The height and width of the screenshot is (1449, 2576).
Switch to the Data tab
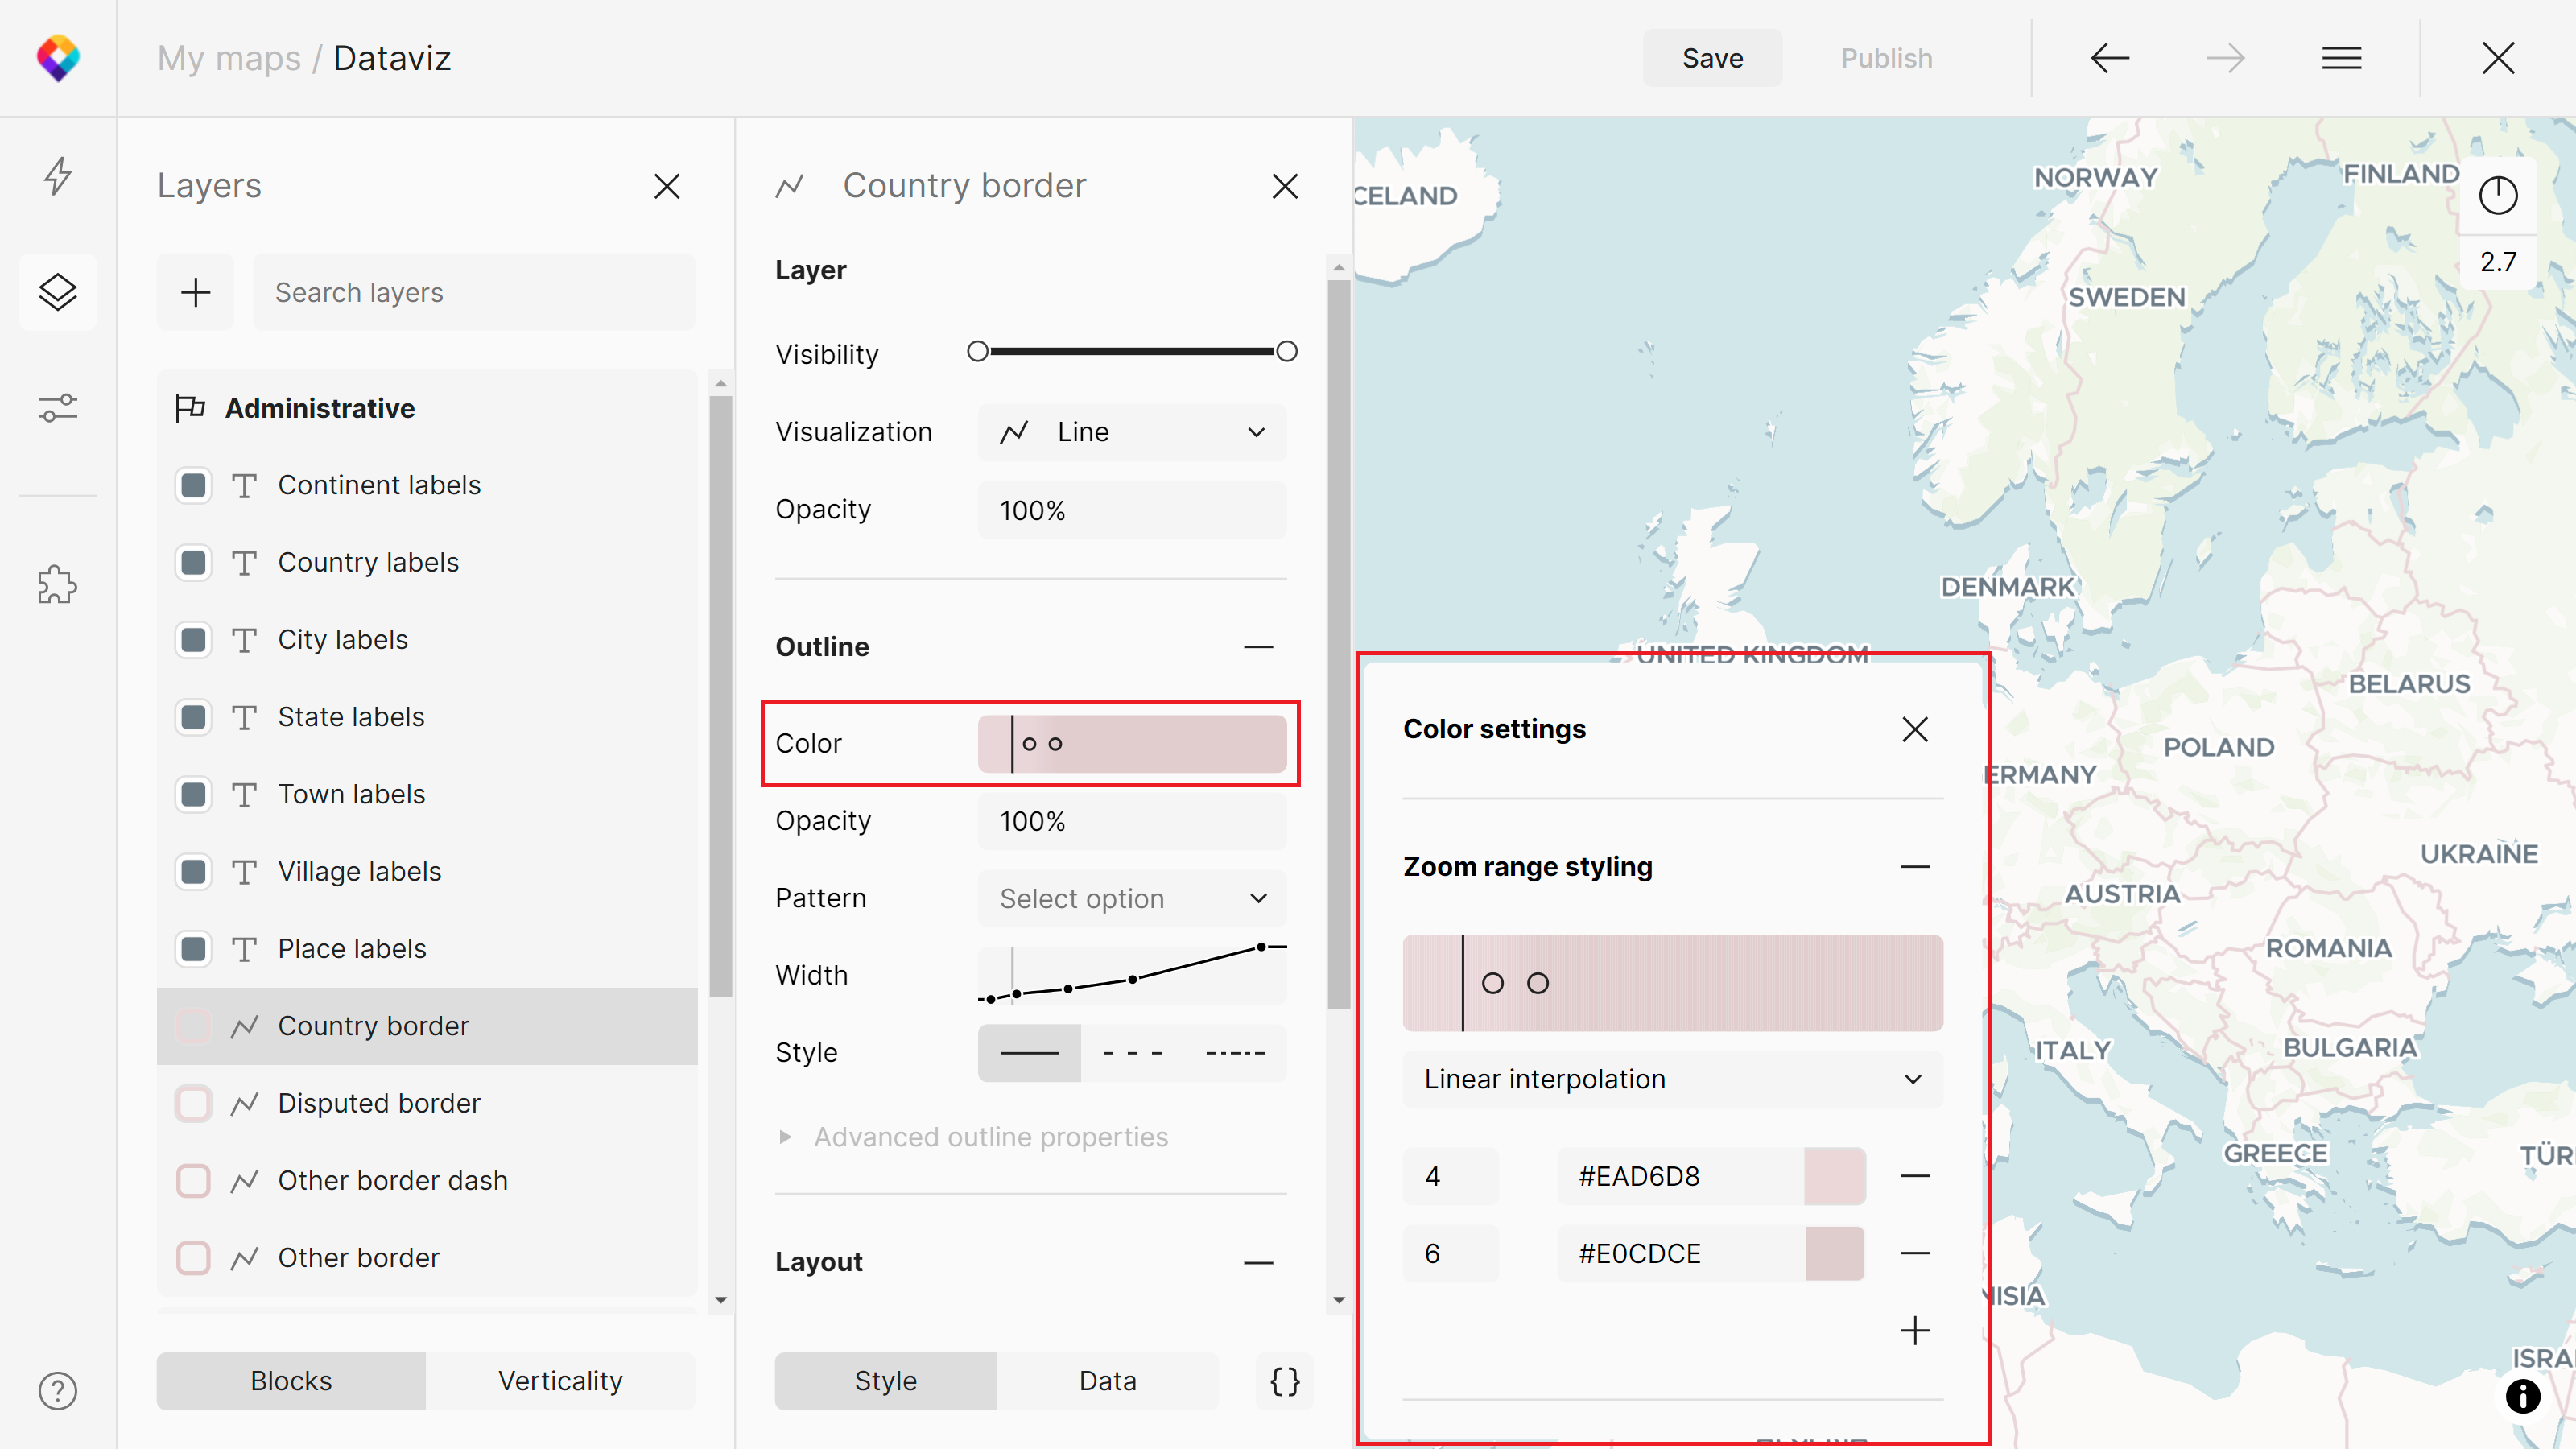point(1107,1381)
